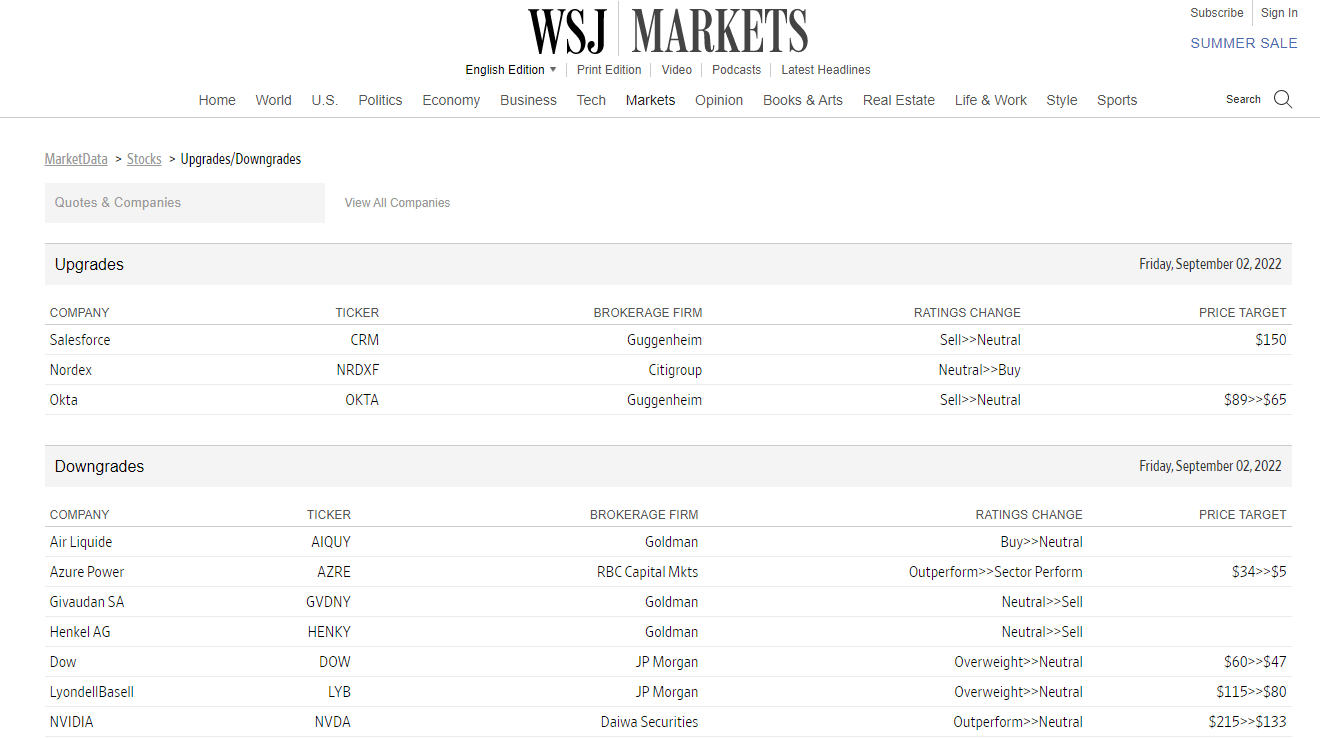Open View All Companies link
This screenshot has height=738, width=1320.
[397, 203]
